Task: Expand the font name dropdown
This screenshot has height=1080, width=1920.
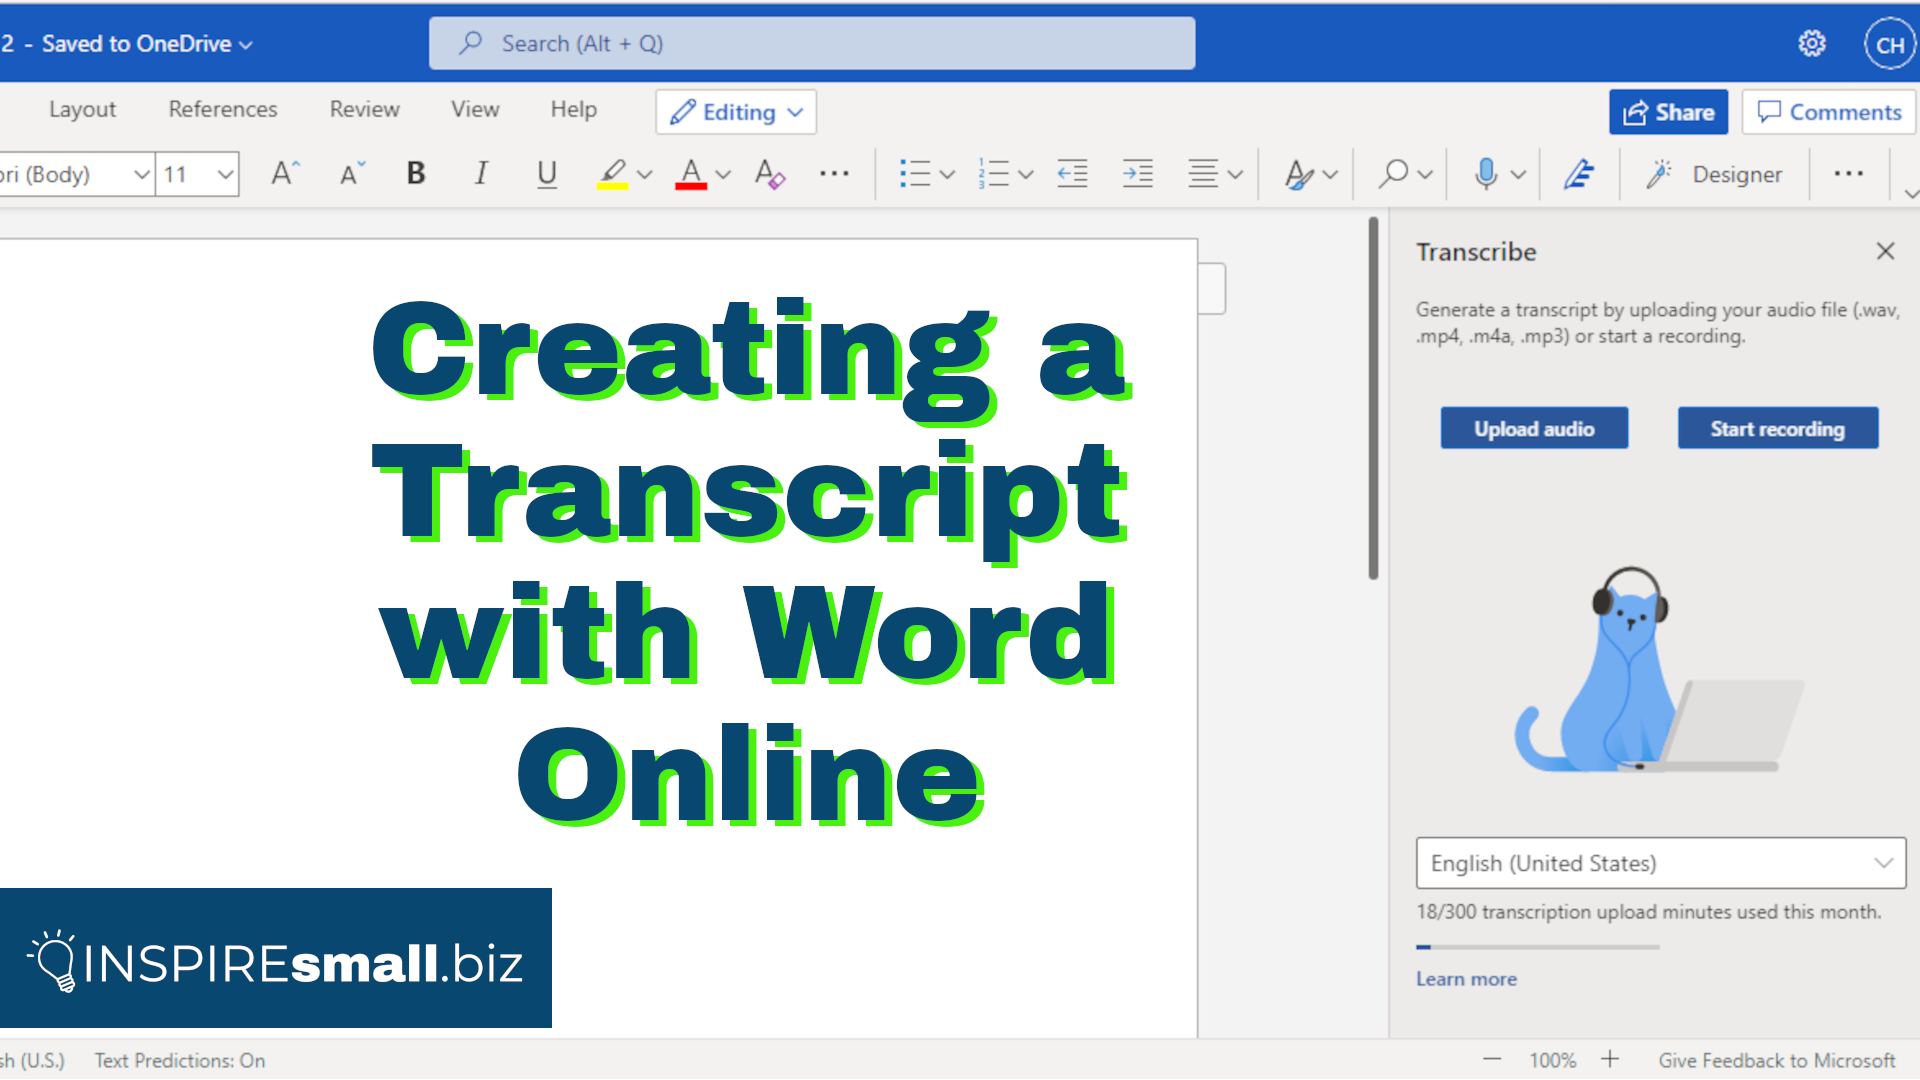Action: [x=140, y=174]
